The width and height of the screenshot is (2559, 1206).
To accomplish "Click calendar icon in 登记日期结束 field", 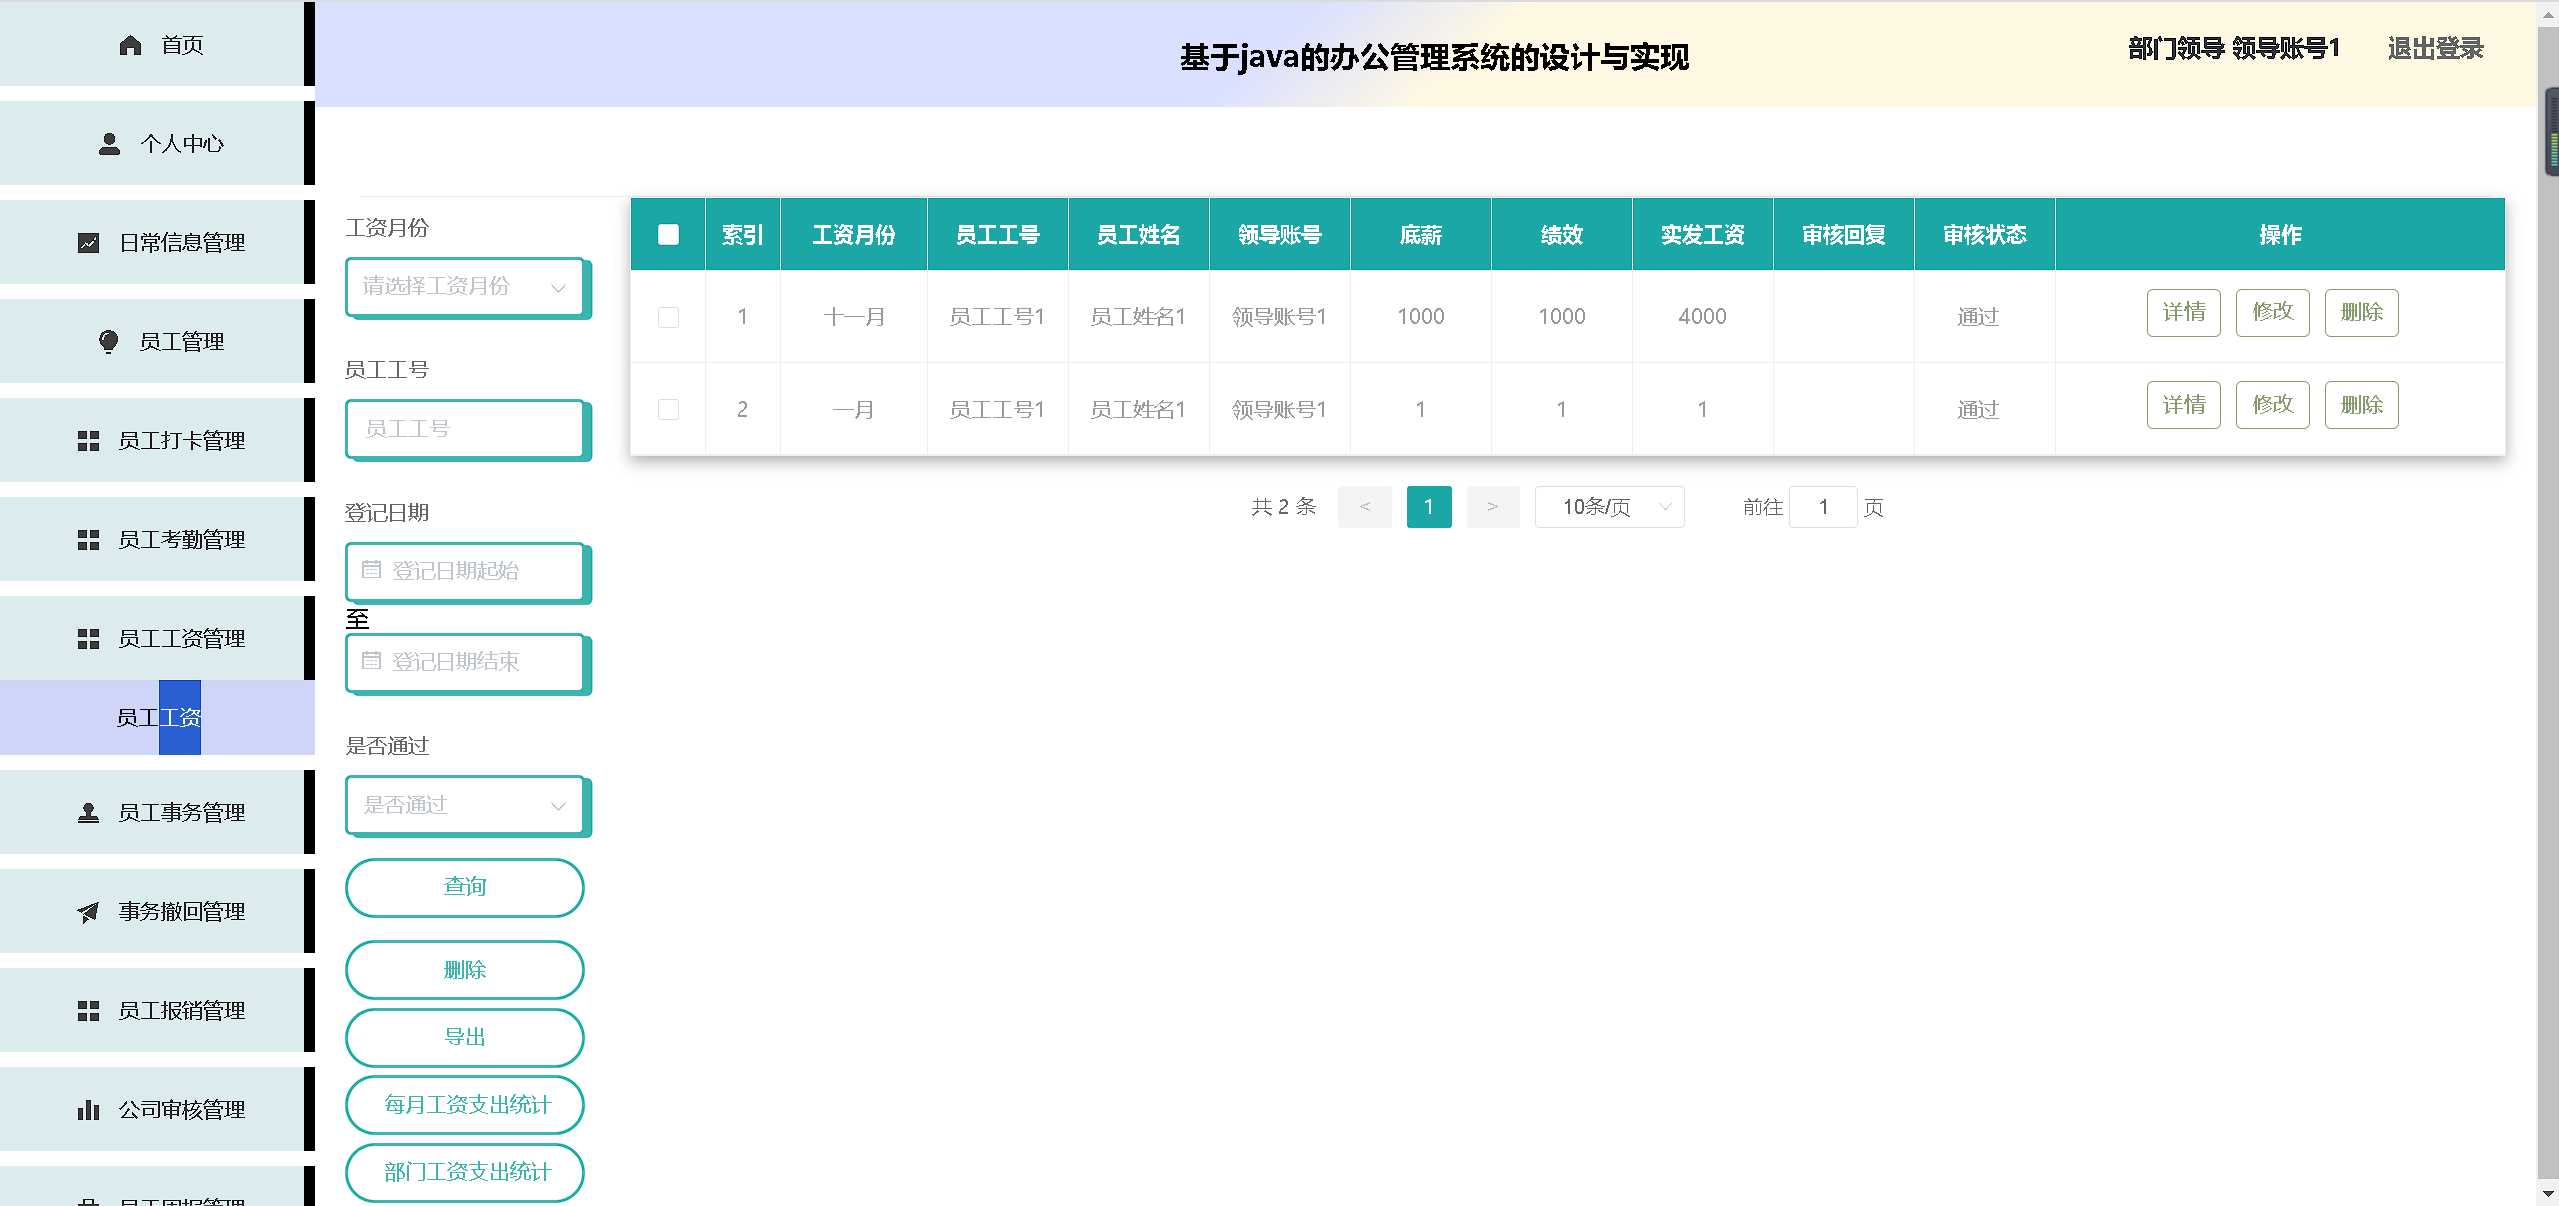I will pos(371,661).
